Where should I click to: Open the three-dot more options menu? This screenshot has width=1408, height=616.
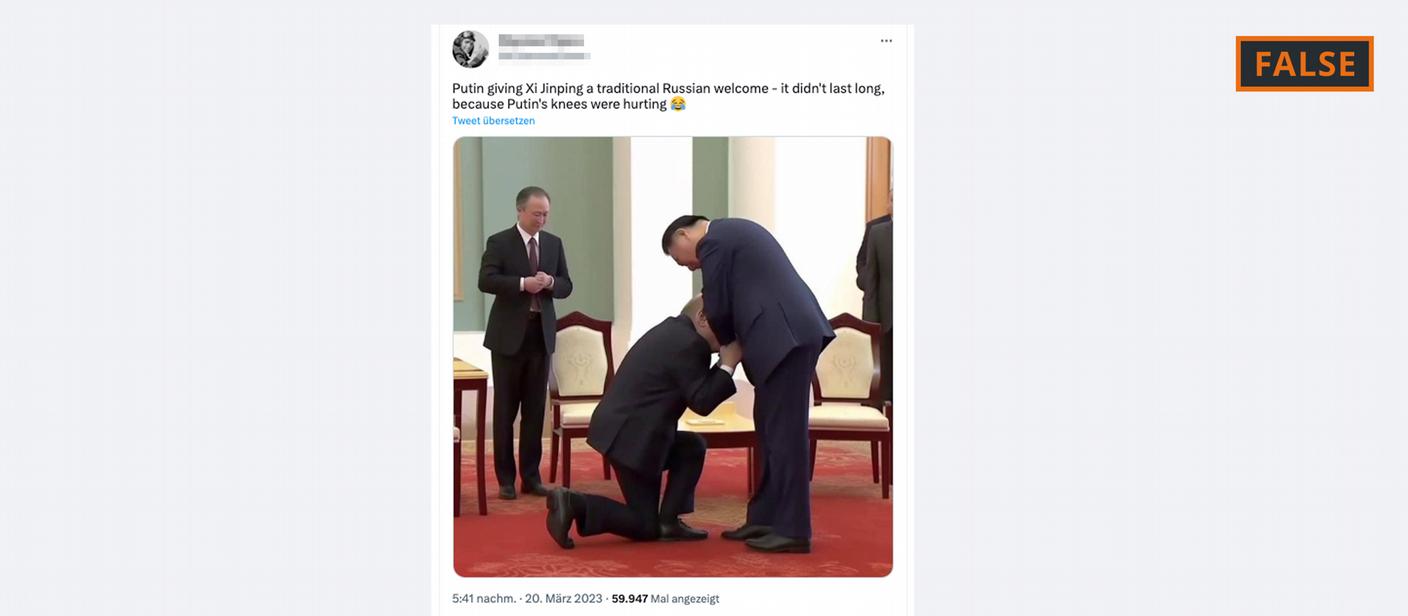coord(886,41)
